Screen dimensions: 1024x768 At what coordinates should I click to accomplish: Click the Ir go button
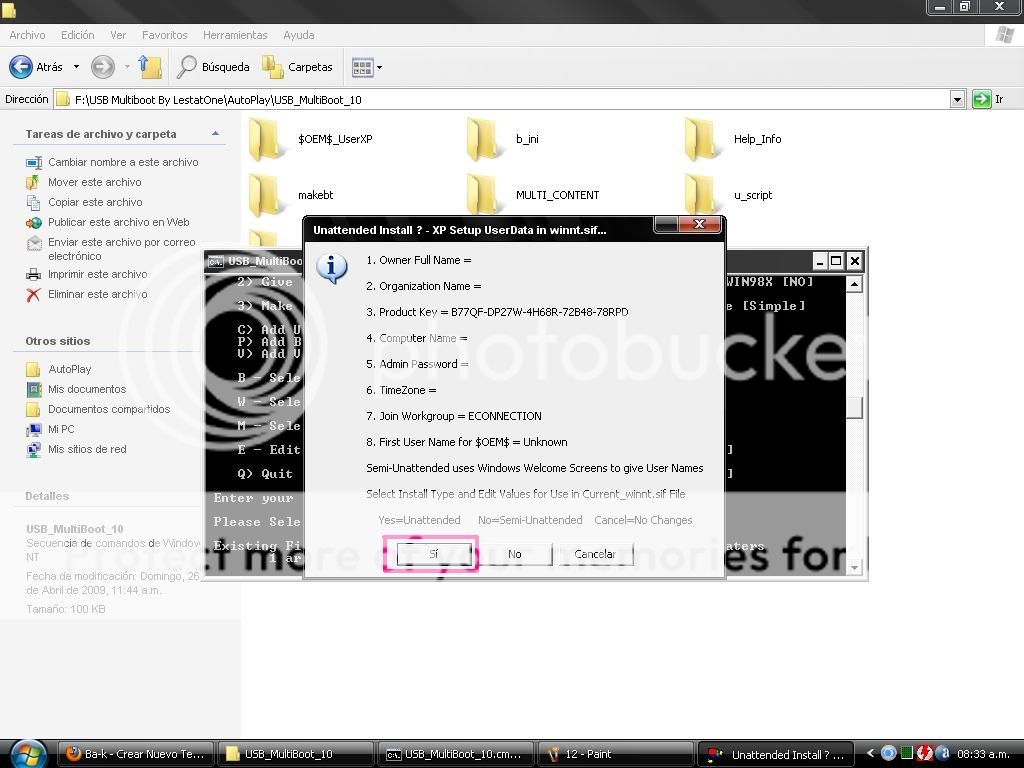coord(988,99)
